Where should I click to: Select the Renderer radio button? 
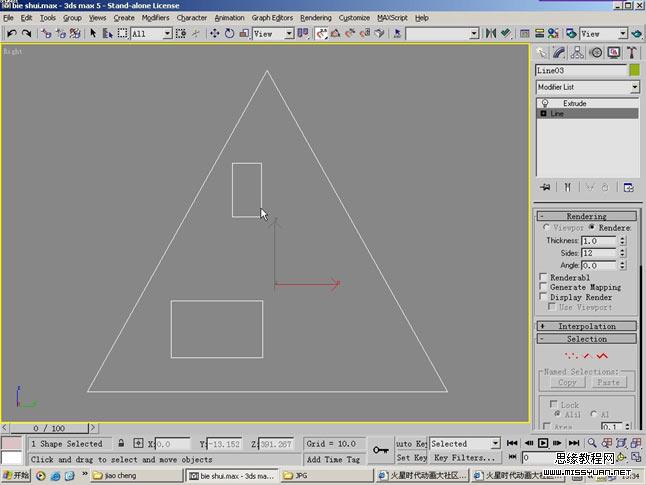click(x=592, y=227)
